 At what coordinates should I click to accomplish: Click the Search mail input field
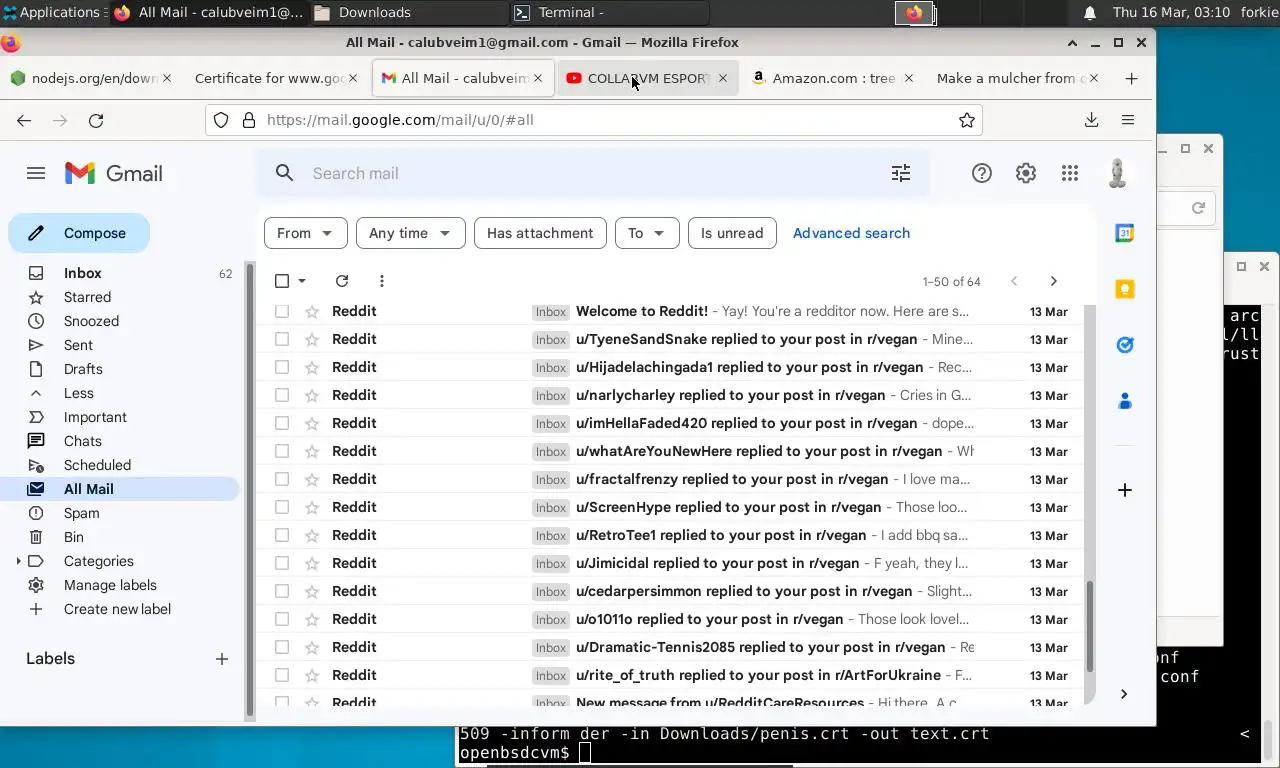coord(594,173)
